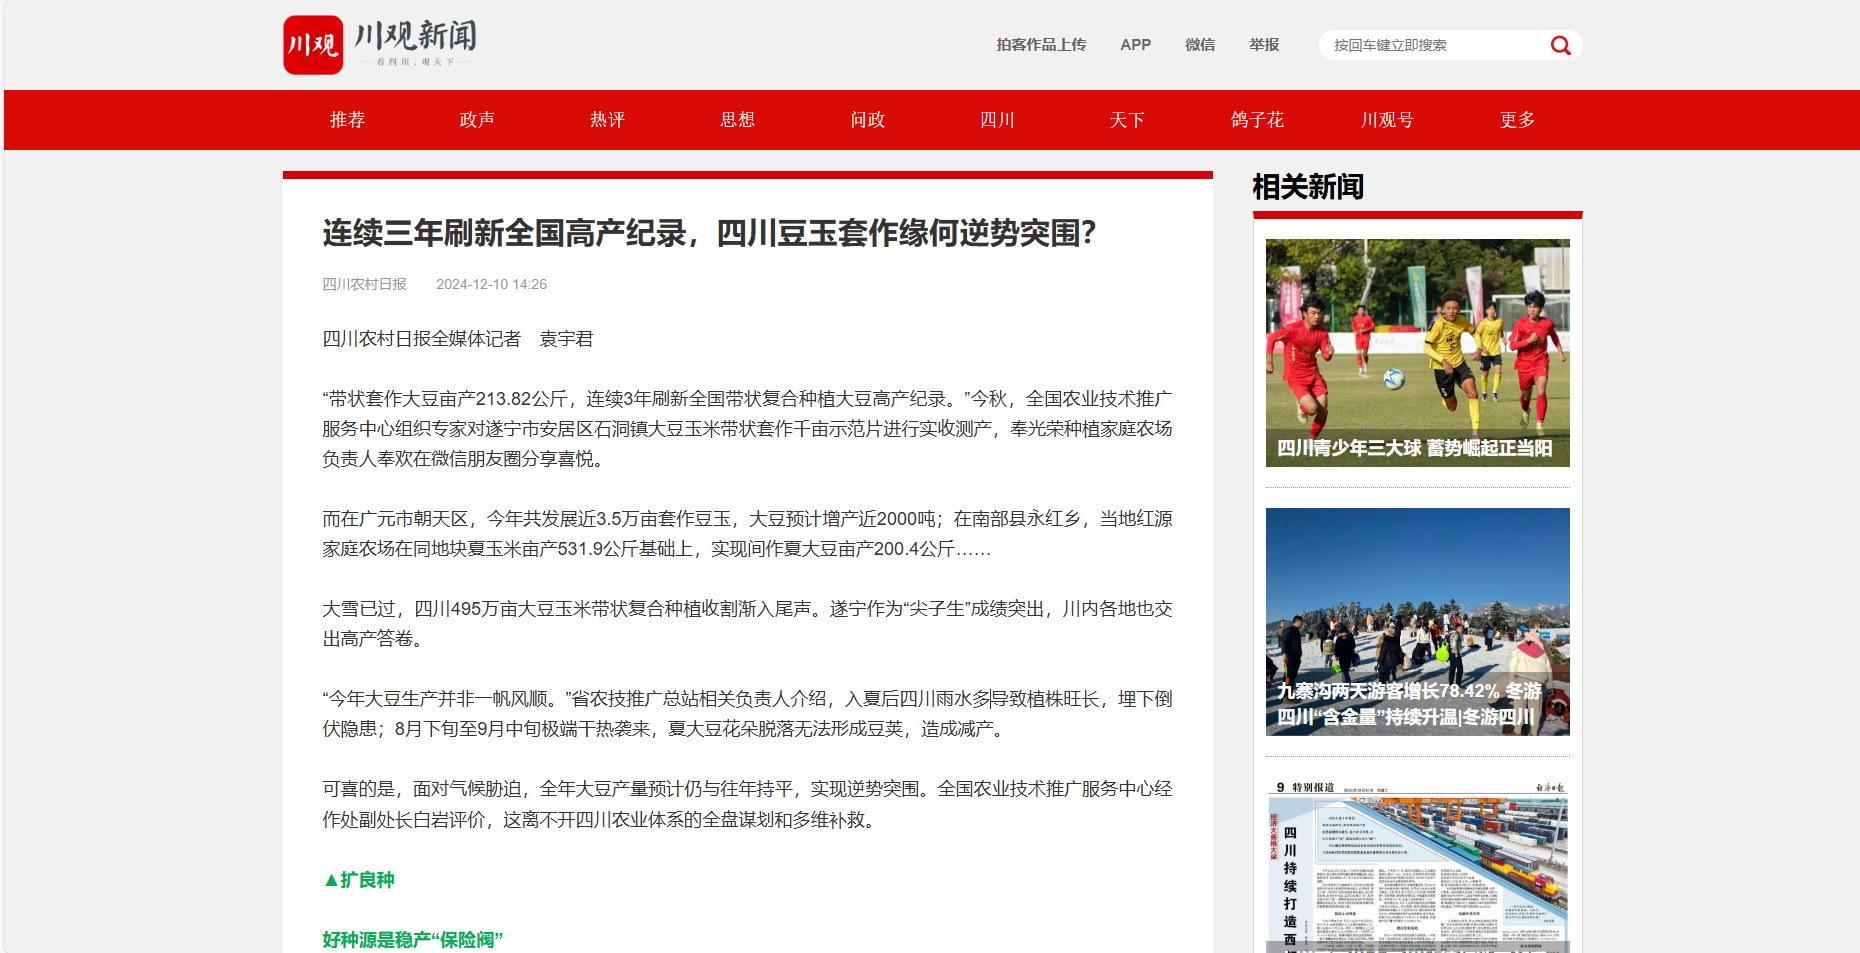Open the 鸽子花 channel
1860x953 pixels.
pyautogui.click(x=1257, y=120)
